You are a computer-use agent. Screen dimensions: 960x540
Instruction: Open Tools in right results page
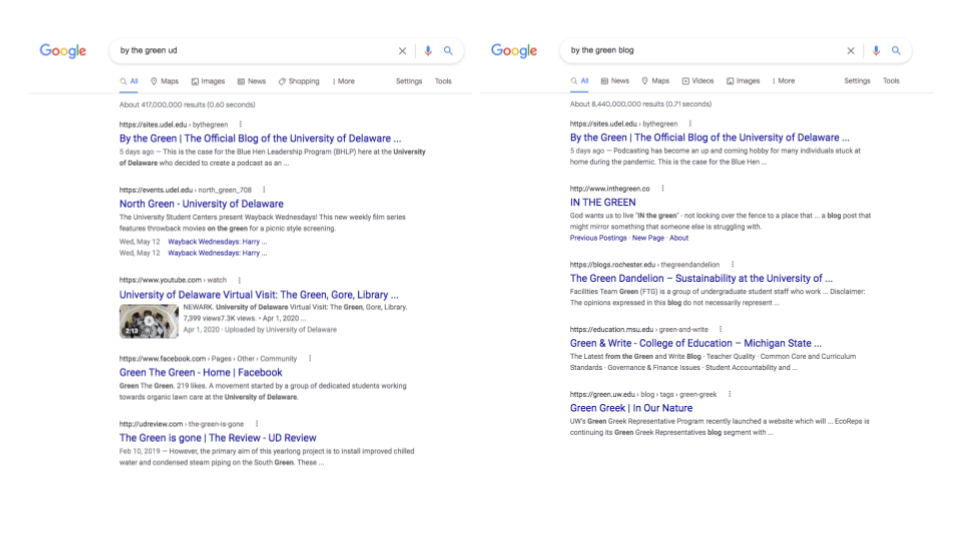891,81
